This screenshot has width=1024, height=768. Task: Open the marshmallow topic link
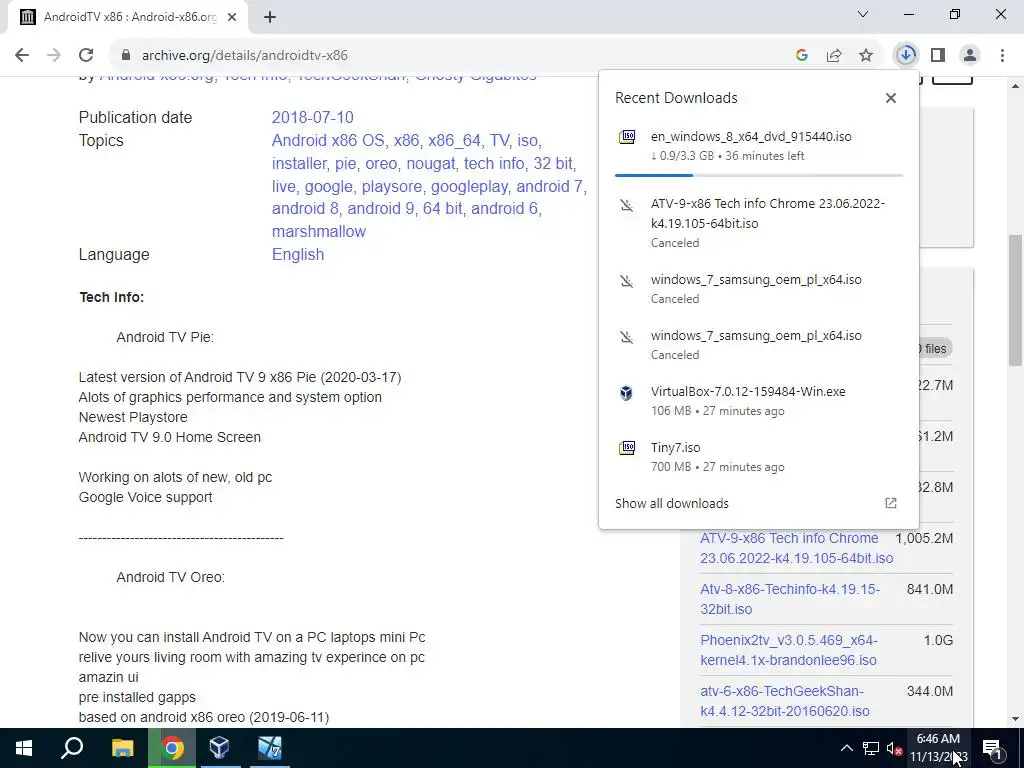pyautogui.click(x=319, y=231)
